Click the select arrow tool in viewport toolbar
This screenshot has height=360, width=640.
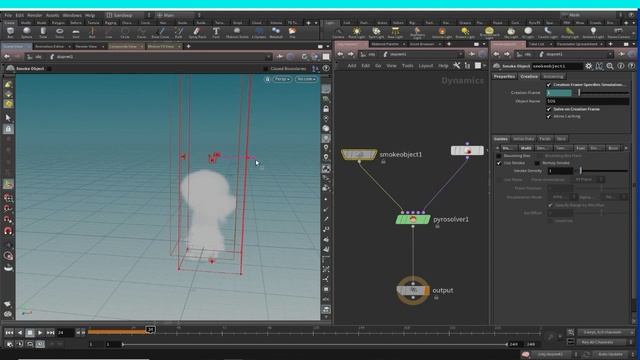coord(8,118)
